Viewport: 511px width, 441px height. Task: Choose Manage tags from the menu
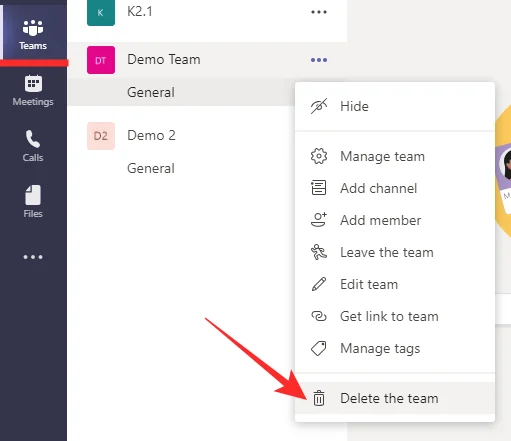[395, 348]
